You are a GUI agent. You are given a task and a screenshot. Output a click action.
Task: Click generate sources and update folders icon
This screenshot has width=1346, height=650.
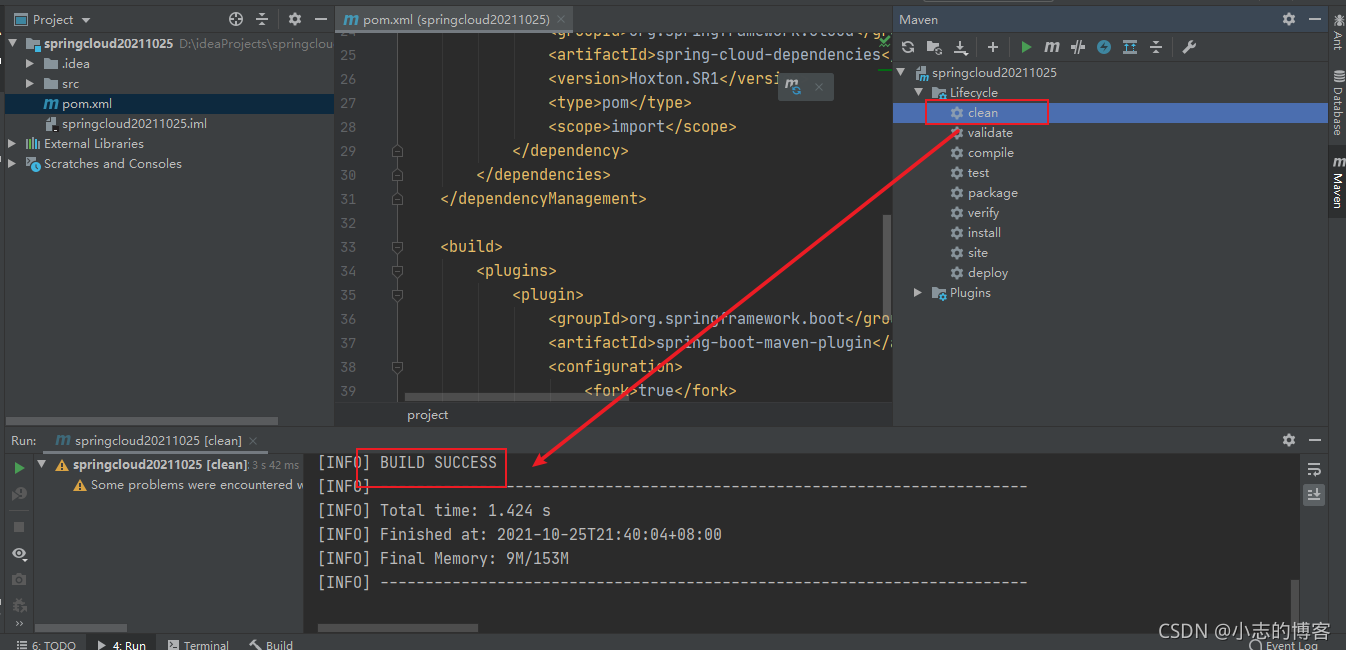point(934,47)
